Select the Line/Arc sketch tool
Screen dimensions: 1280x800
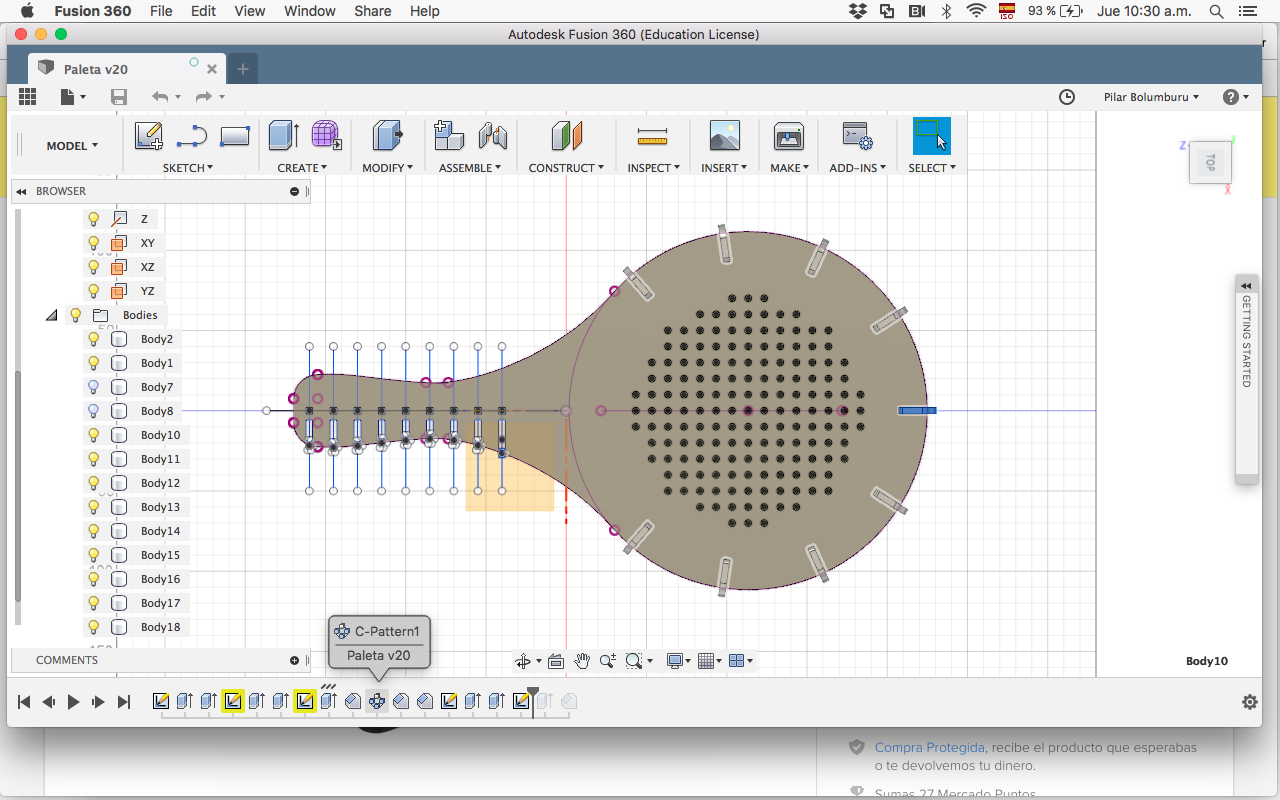191,136
